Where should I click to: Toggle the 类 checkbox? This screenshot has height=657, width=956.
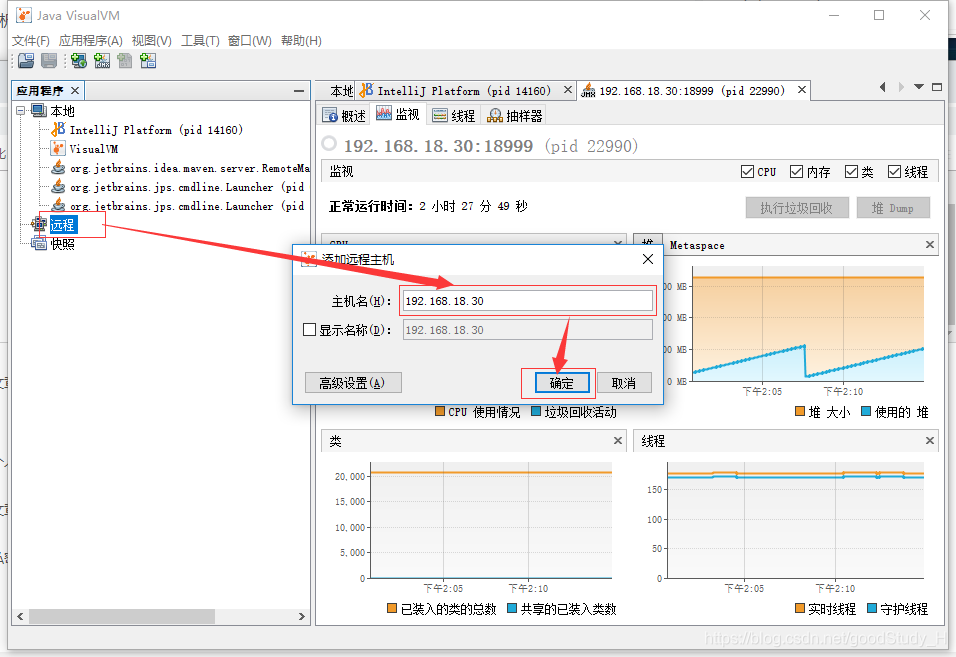tap(851, 171)
